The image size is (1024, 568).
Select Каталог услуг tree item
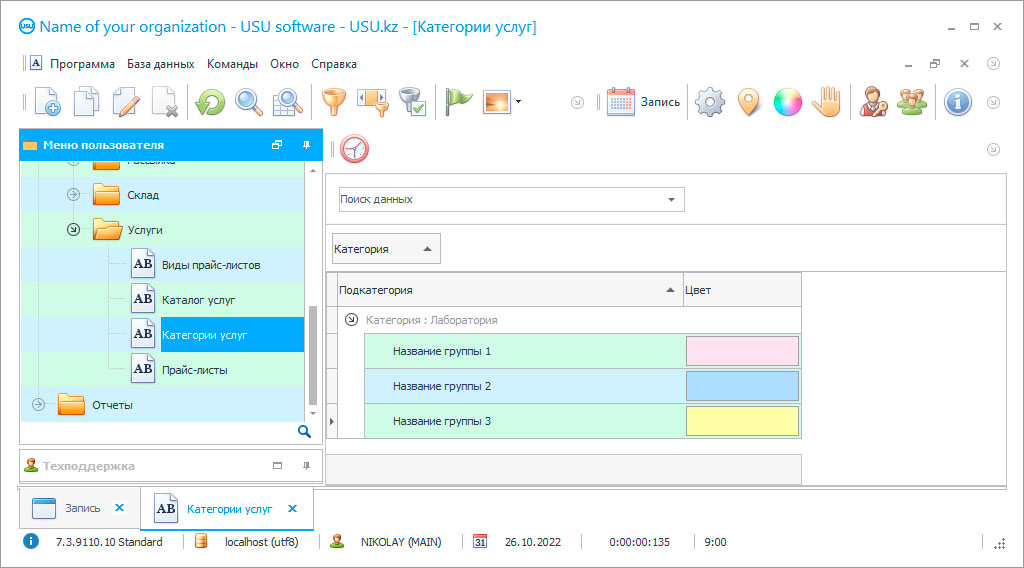pos(199,300)
